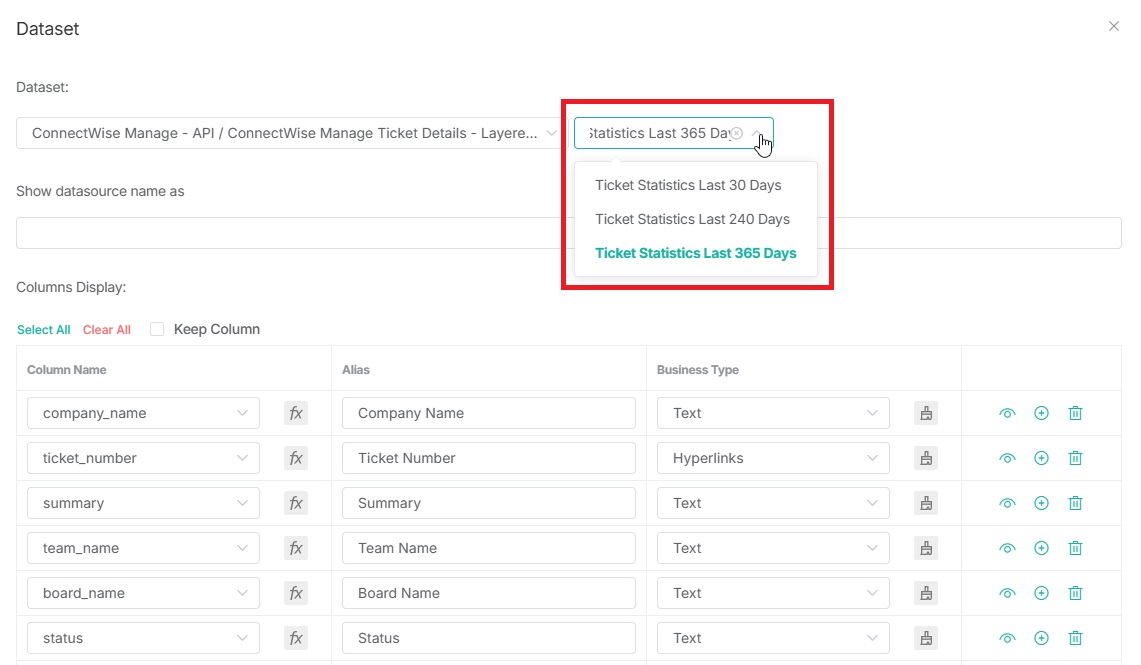Viewport: 1141px width, 665px height.
Task: Delete the summary column row
Action: point(1075,503)
